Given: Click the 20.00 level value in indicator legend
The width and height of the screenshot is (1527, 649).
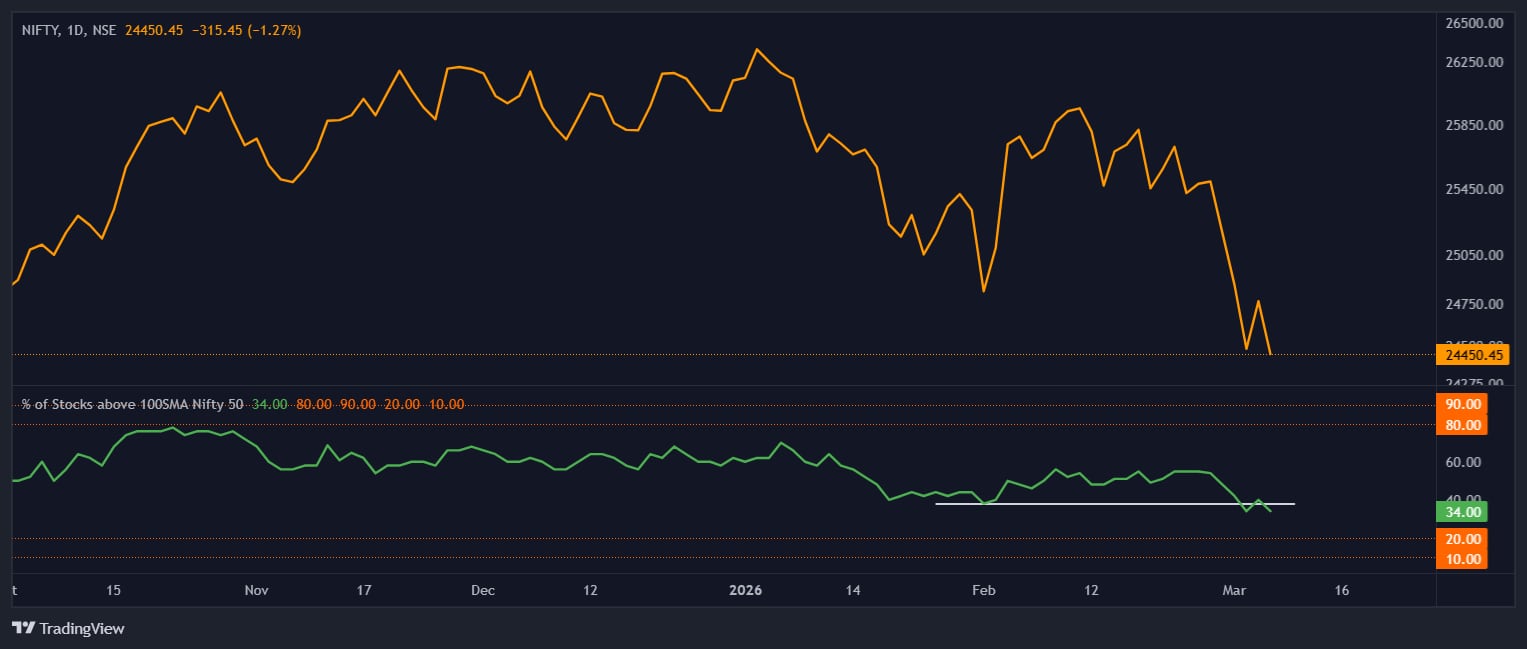Looking at the screenshot, I should pyautogui.click(x=402, y=404).
